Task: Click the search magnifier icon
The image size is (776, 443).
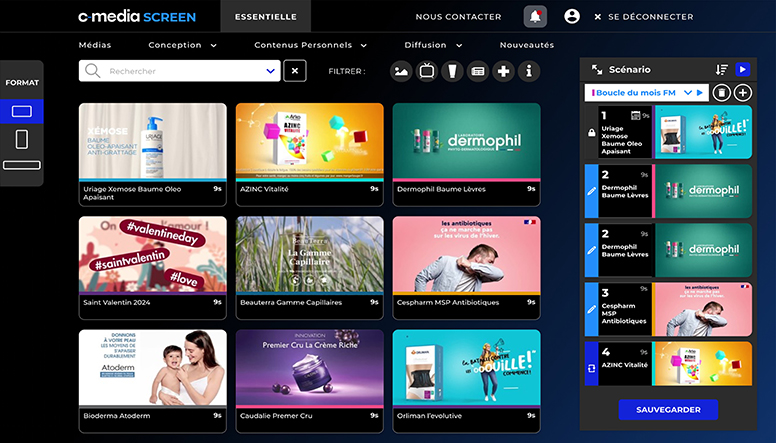Action: point(93,71)
